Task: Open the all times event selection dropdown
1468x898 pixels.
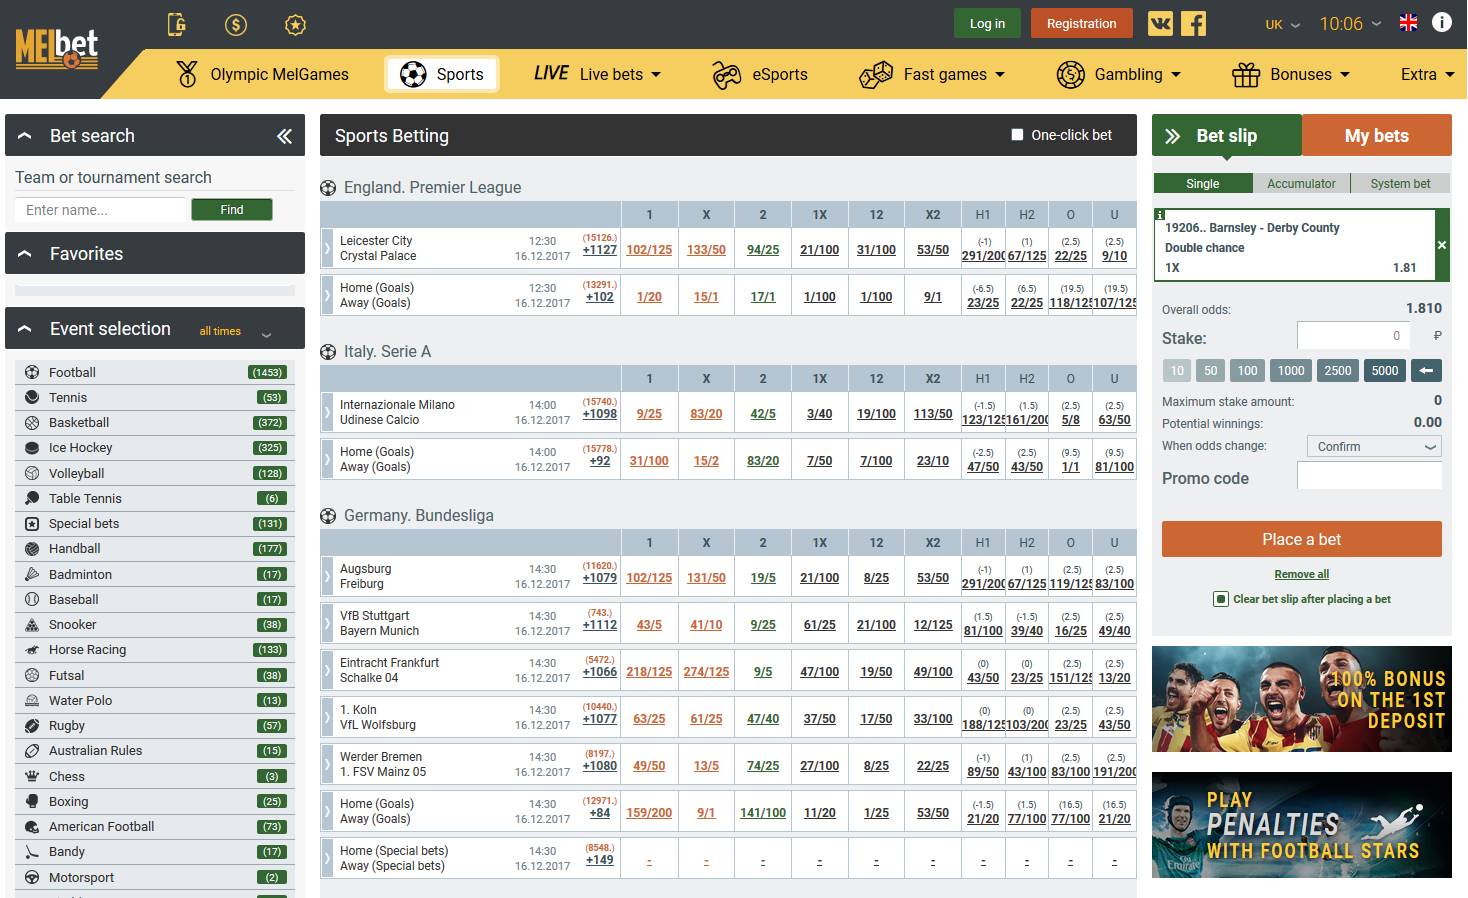Action: click(x=235, y=331)
